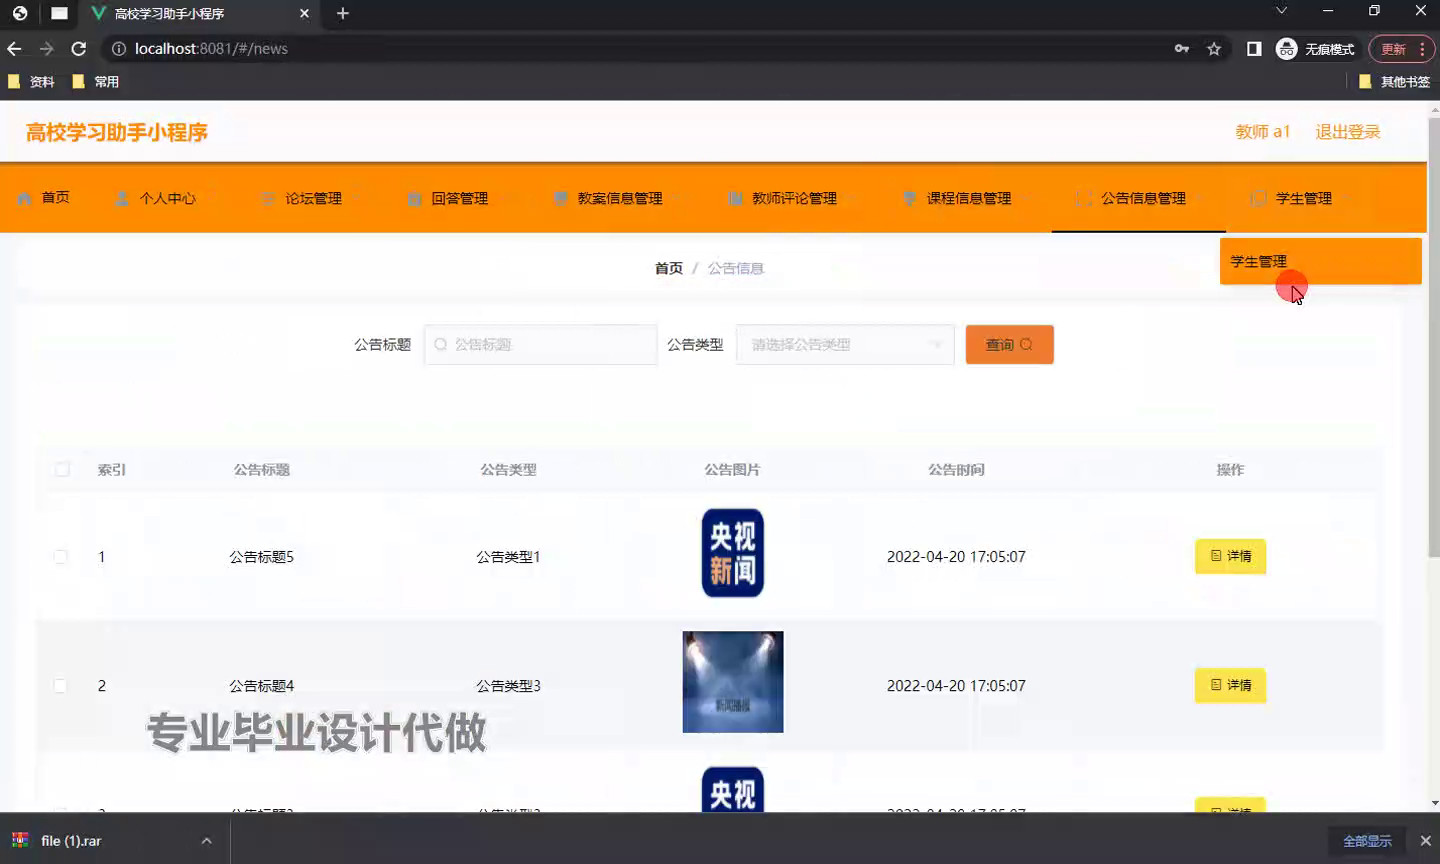This screenshot has height=864, width=1440.
Task: Click 首页 breadcrumb link
Action: 668,268
